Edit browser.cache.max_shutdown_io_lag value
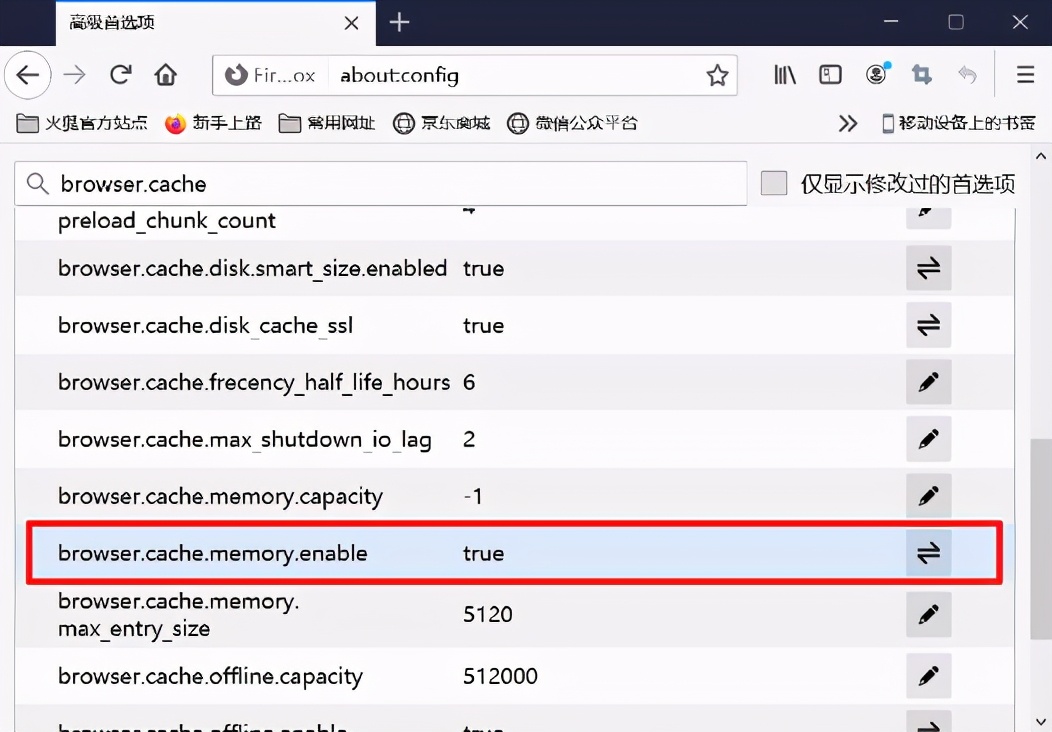1052x732 pixels. [929, 439]
